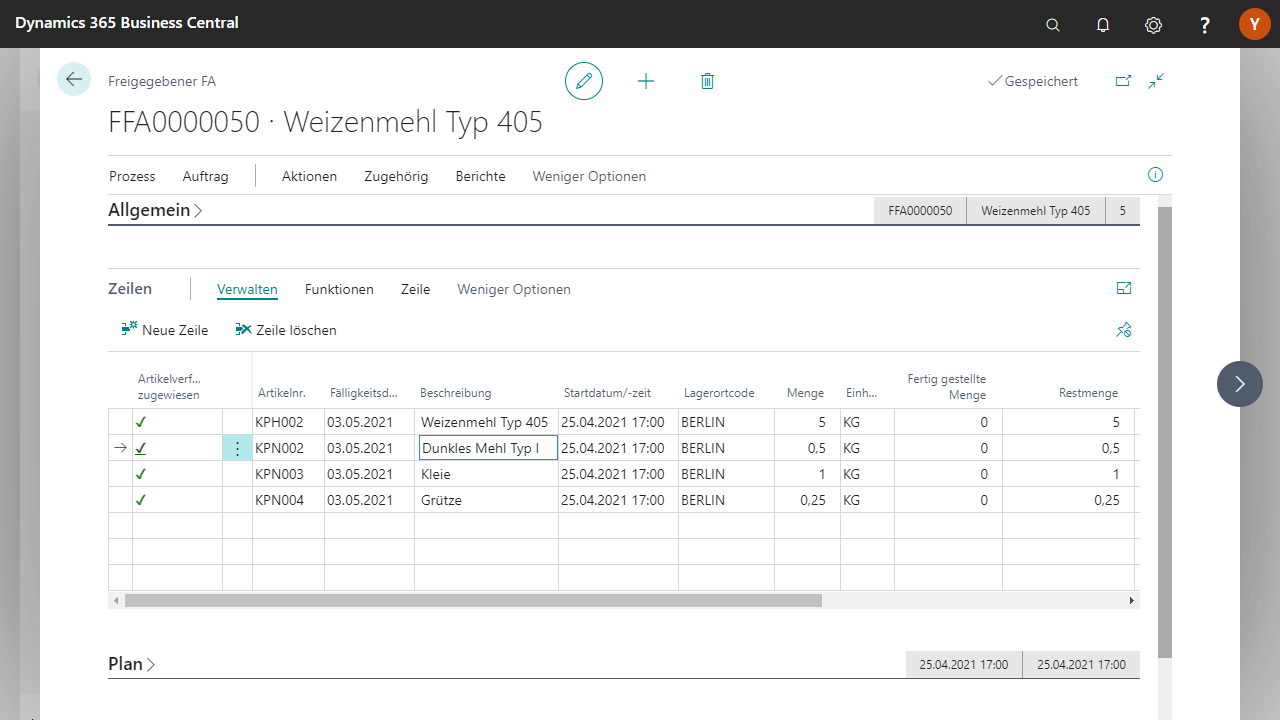Click Gespeichert status indicator
1280x720 pixels.
[x=1033, y=81]
